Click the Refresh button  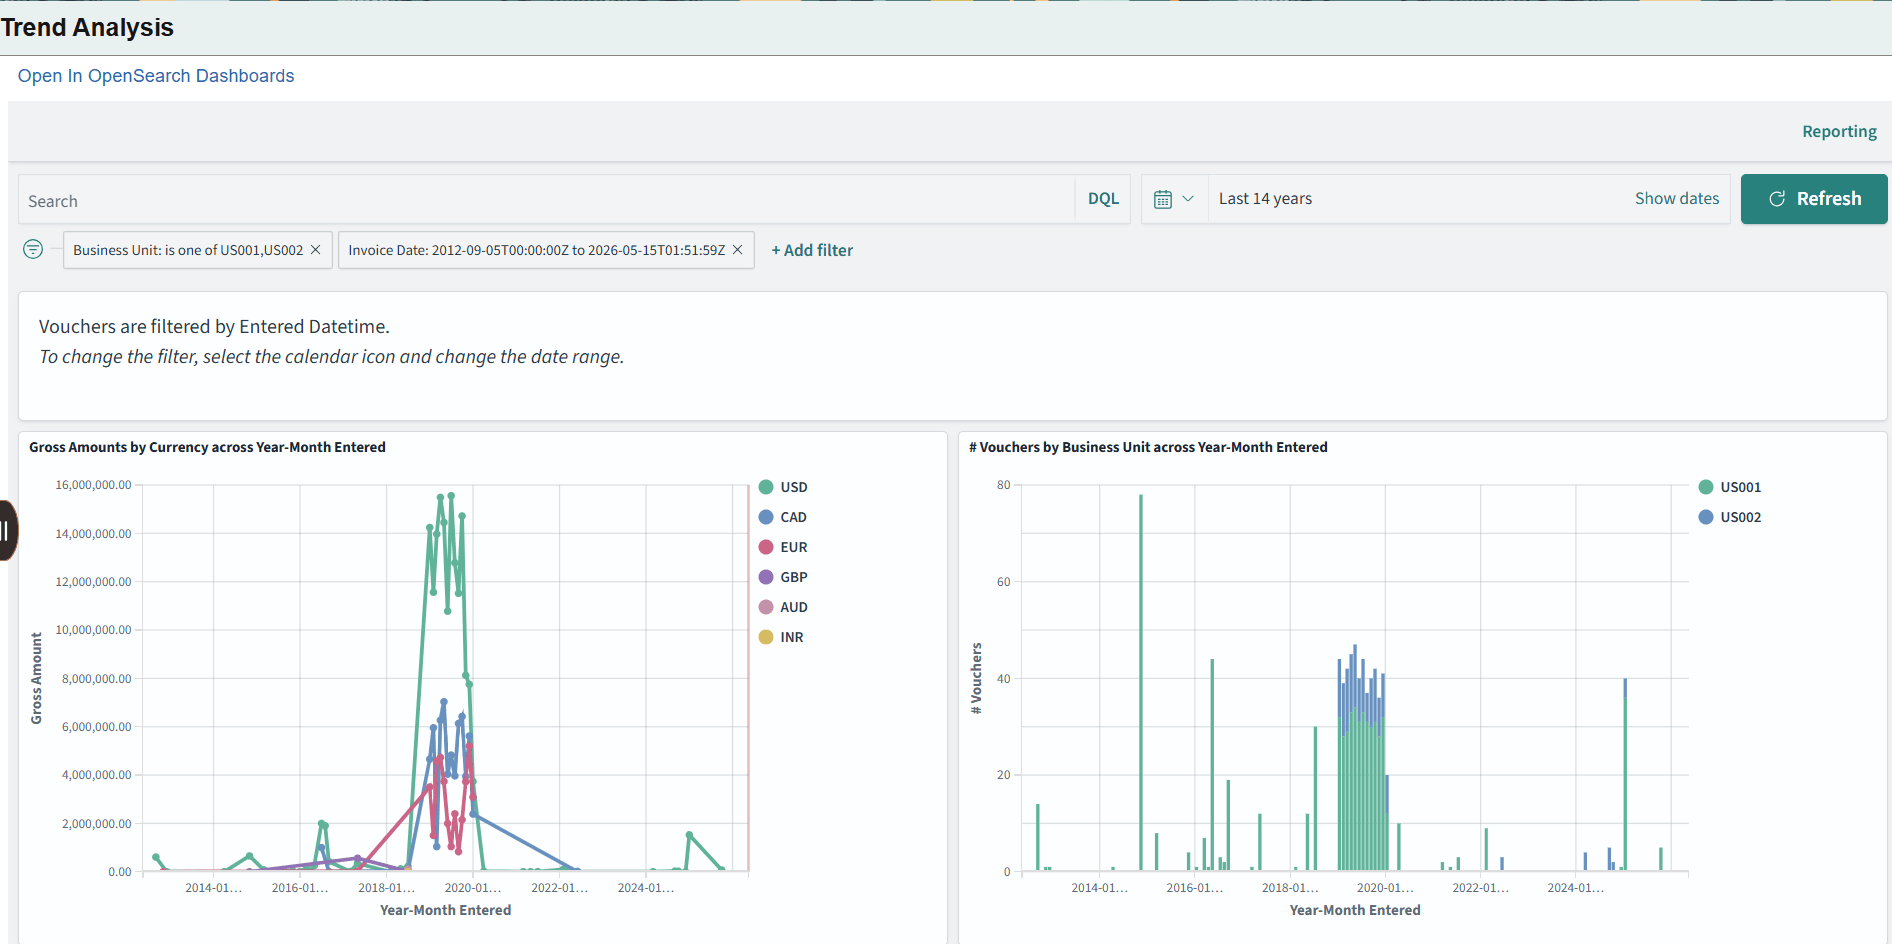pyautogui.click(x=1814, y=199)
